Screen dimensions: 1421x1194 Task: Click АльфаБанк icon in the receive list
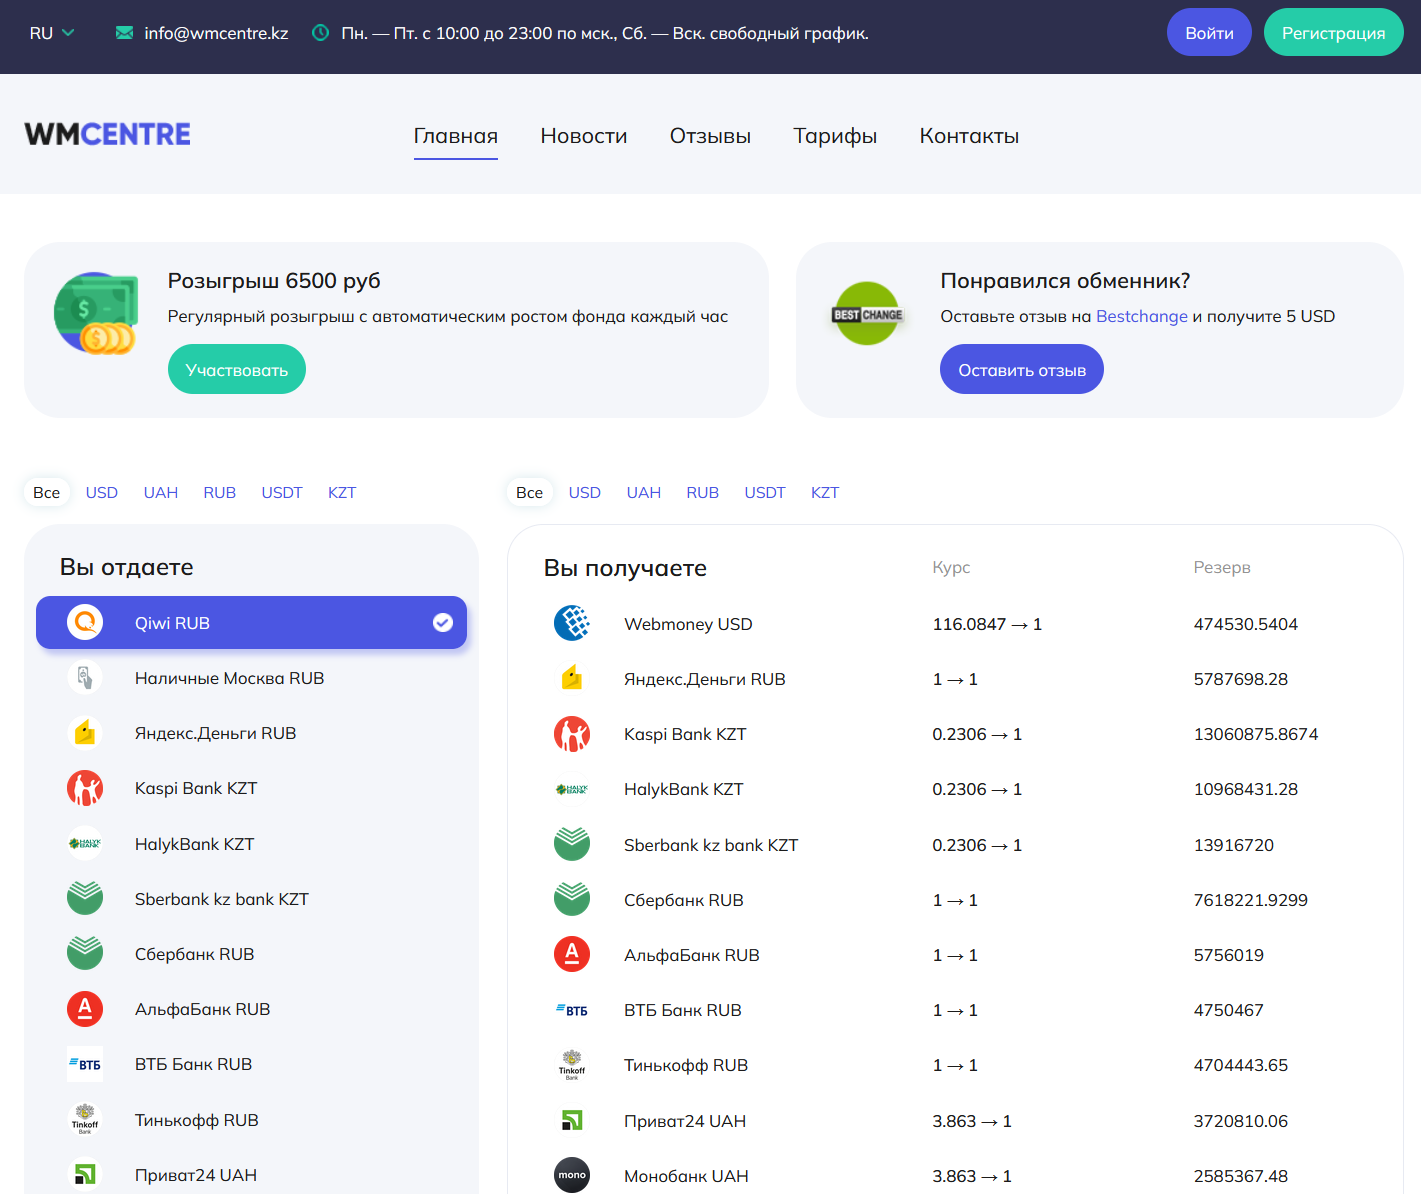pyautogui.click(x=572, y=955)
